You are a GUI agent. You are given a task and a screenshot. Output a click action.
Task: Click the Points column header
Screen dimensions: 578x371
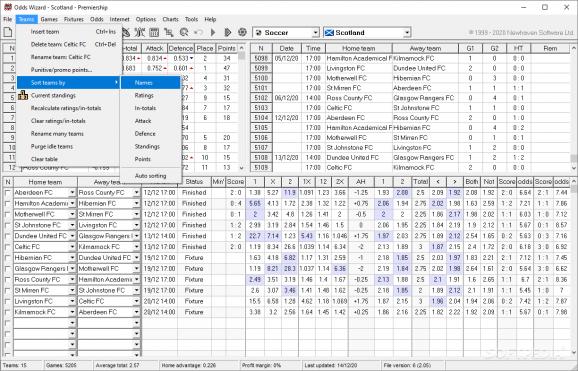pos(226,48)
